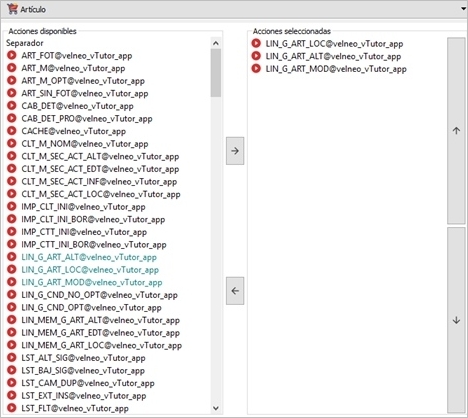Viewport: 468px width, 418px height.
Task: Add action with the right arrow button
Action: pyautogui.click(x=235, y=151)
